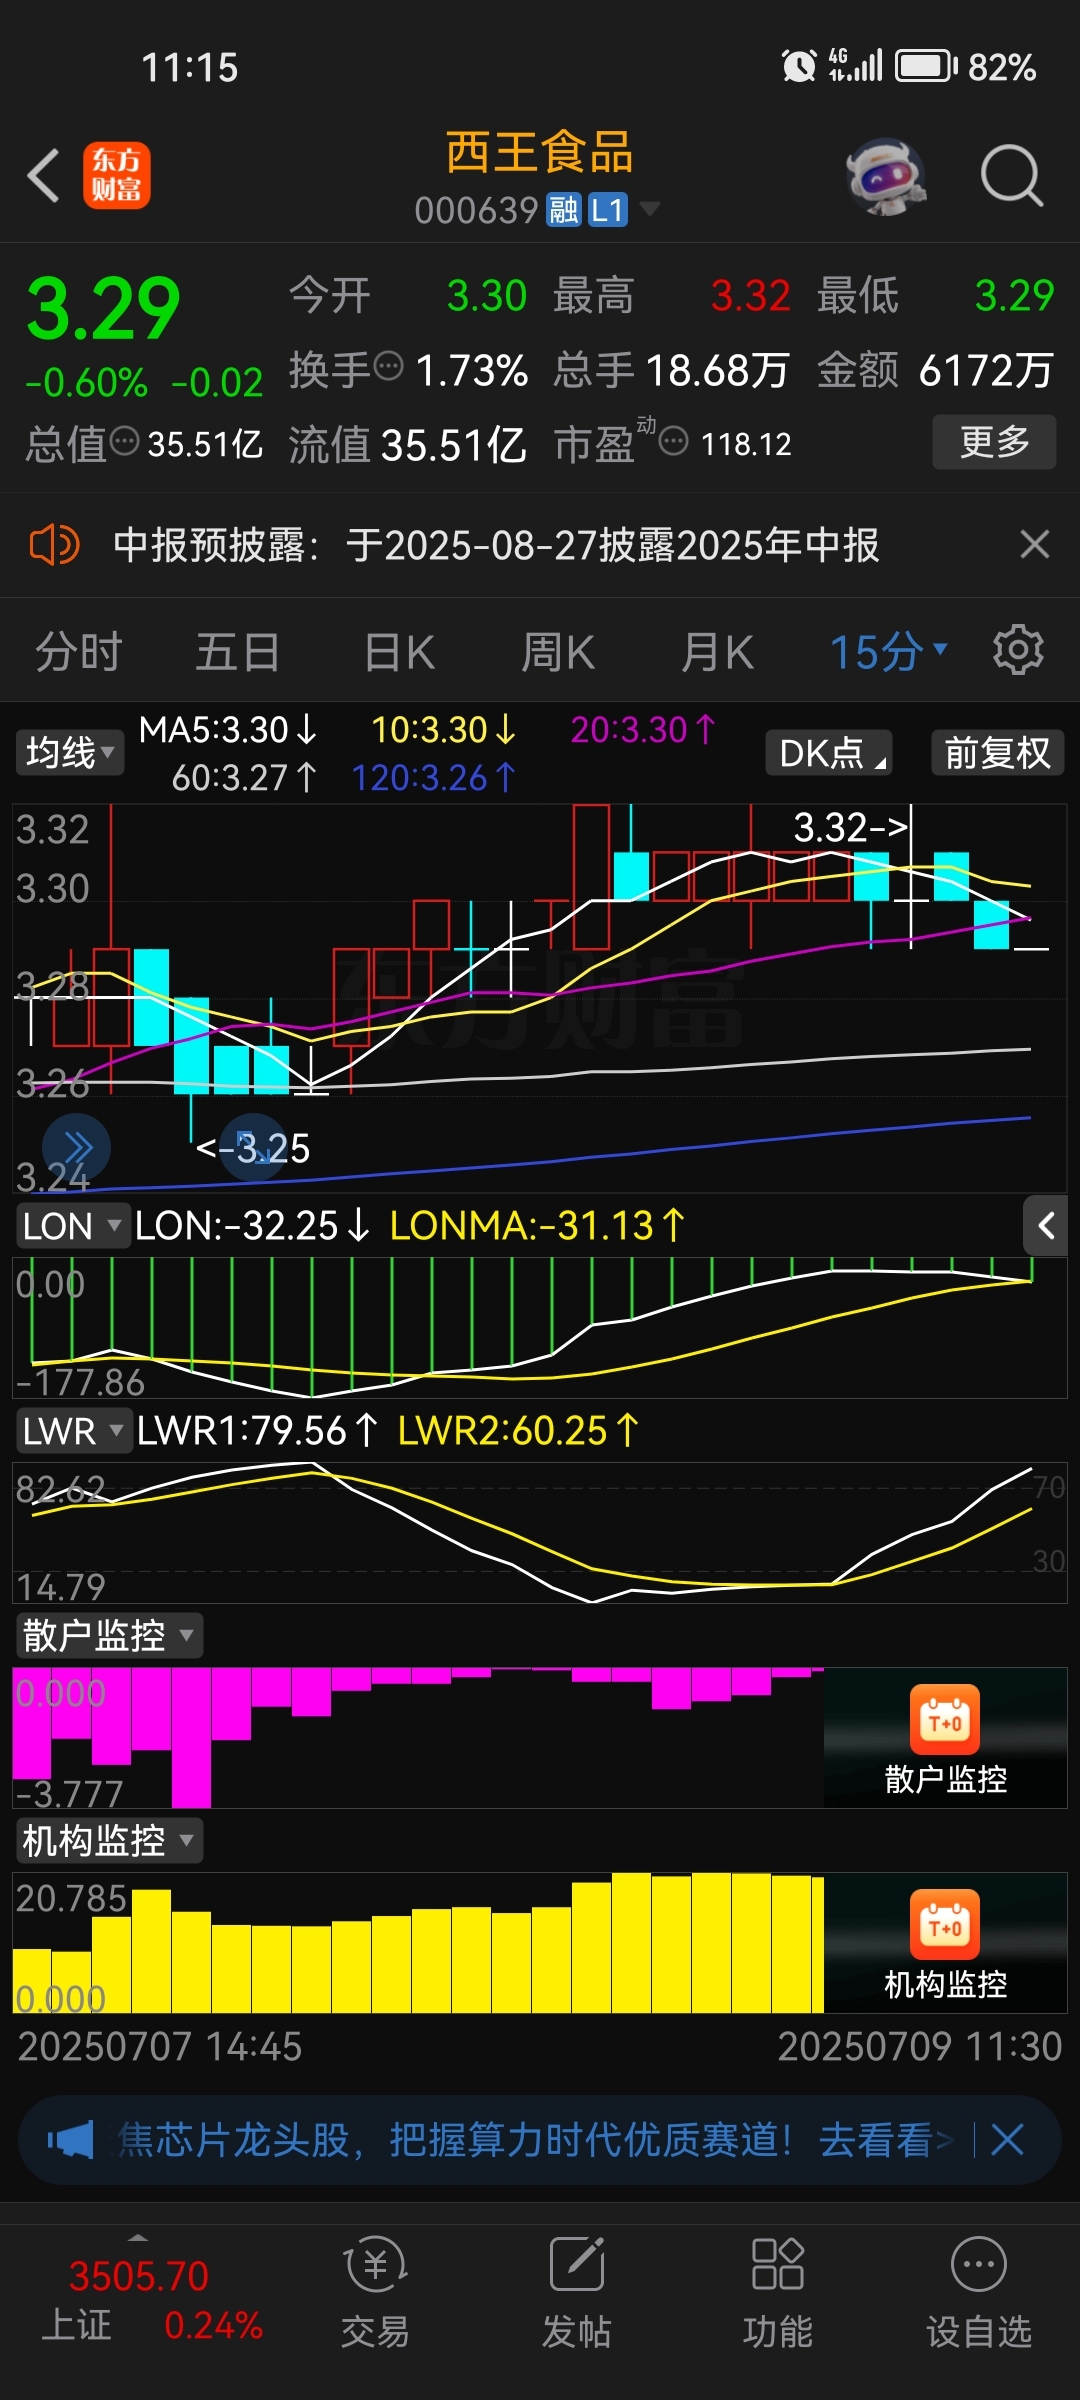
Task: Open the 前复权 adjustment selector
Action: click(998, 753)
